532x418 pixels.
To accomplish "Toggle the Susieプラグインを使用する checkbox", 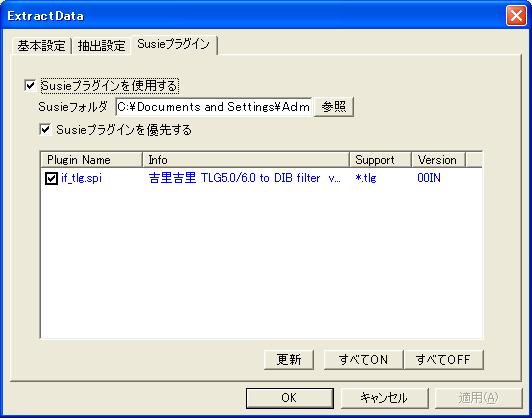I will 31,85.
